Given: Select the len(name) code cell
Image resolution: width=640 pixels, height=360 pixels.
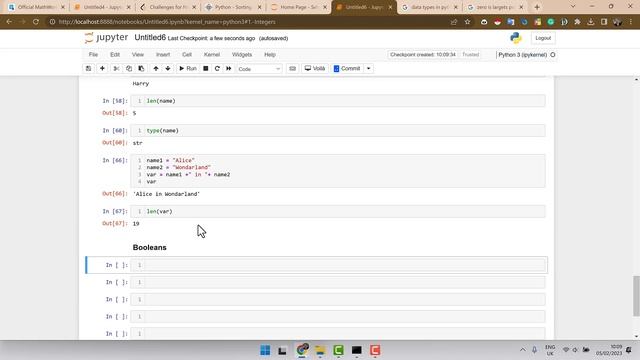Looking at the screenshot, I should pyautogui.click(x=338, y=101).
